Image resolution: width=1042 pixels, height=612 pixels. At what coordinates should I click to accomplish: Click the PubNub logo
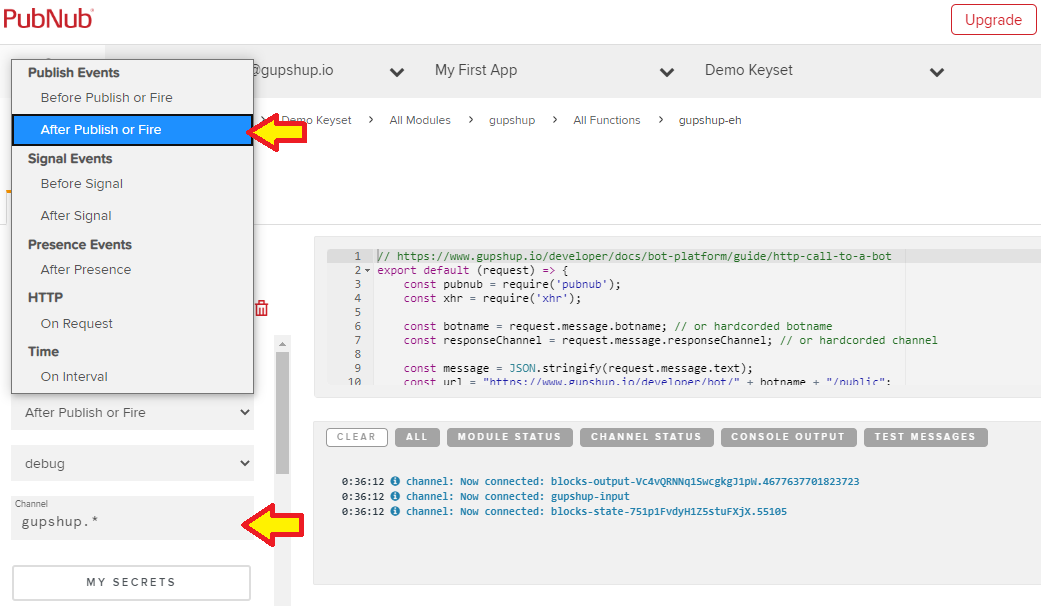48,19
